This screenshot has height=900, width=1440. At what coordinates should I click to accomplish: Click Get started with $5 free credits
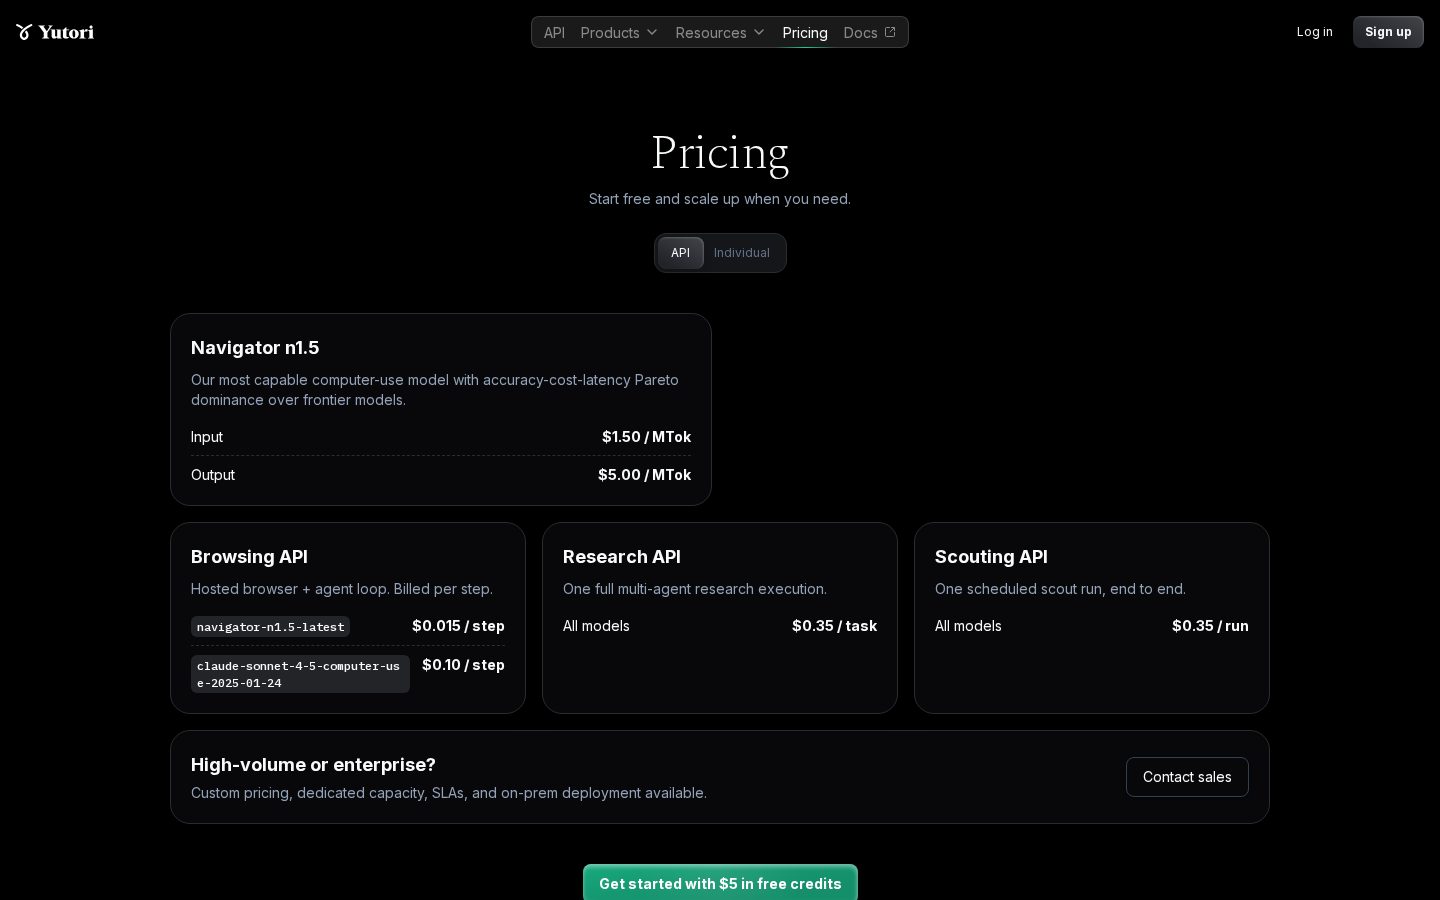click(x=720, y=883)
